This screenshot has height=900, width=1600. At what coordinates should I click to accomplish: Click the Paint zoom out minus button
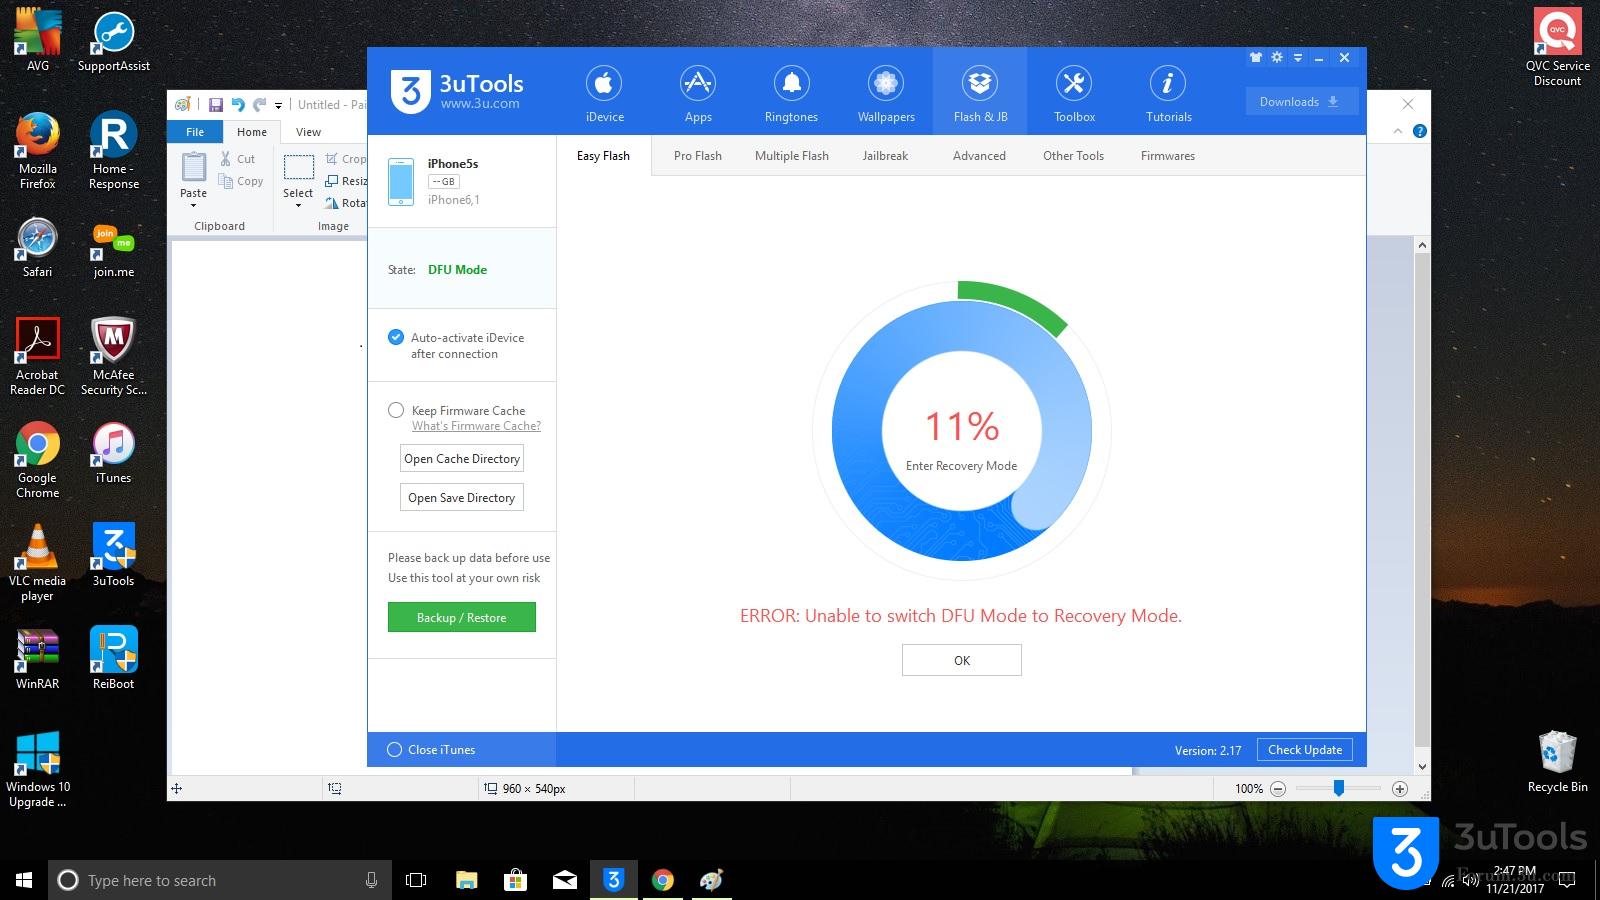click(x=1278, y=789)
